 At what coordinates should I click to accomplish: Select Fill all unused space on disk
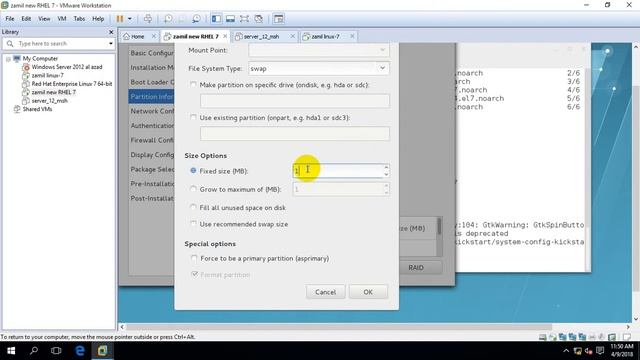pyautogui.click(x=193, y=207)
